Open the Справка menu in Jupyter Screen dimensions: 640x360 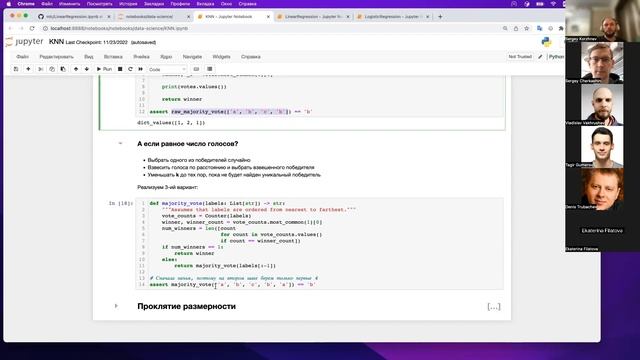(251, 57)
